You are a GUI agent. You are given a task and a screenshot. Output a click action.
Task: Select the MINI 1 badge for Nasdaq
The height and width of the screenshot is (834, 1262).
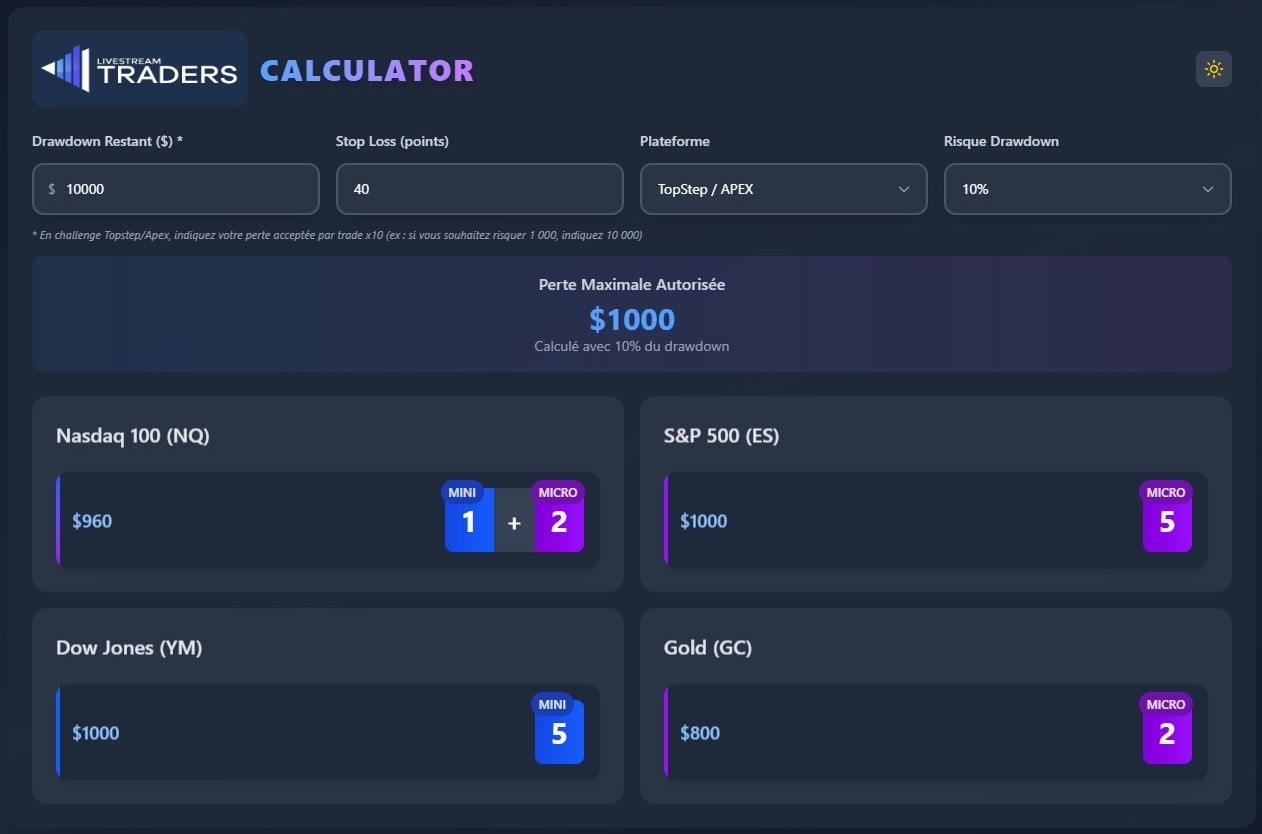[468, 520]
